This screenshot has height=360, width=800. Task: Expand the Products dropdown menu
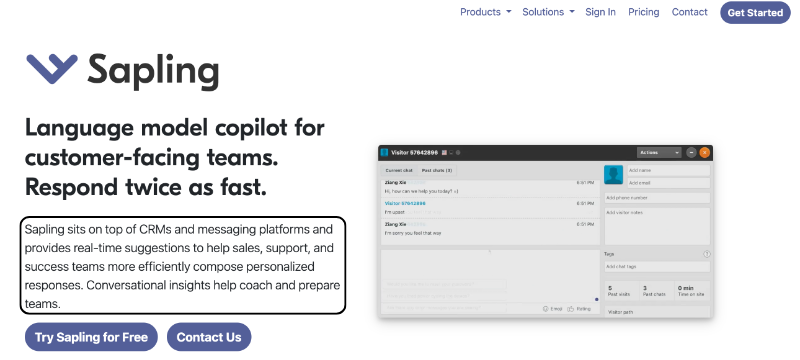(486, 12)
